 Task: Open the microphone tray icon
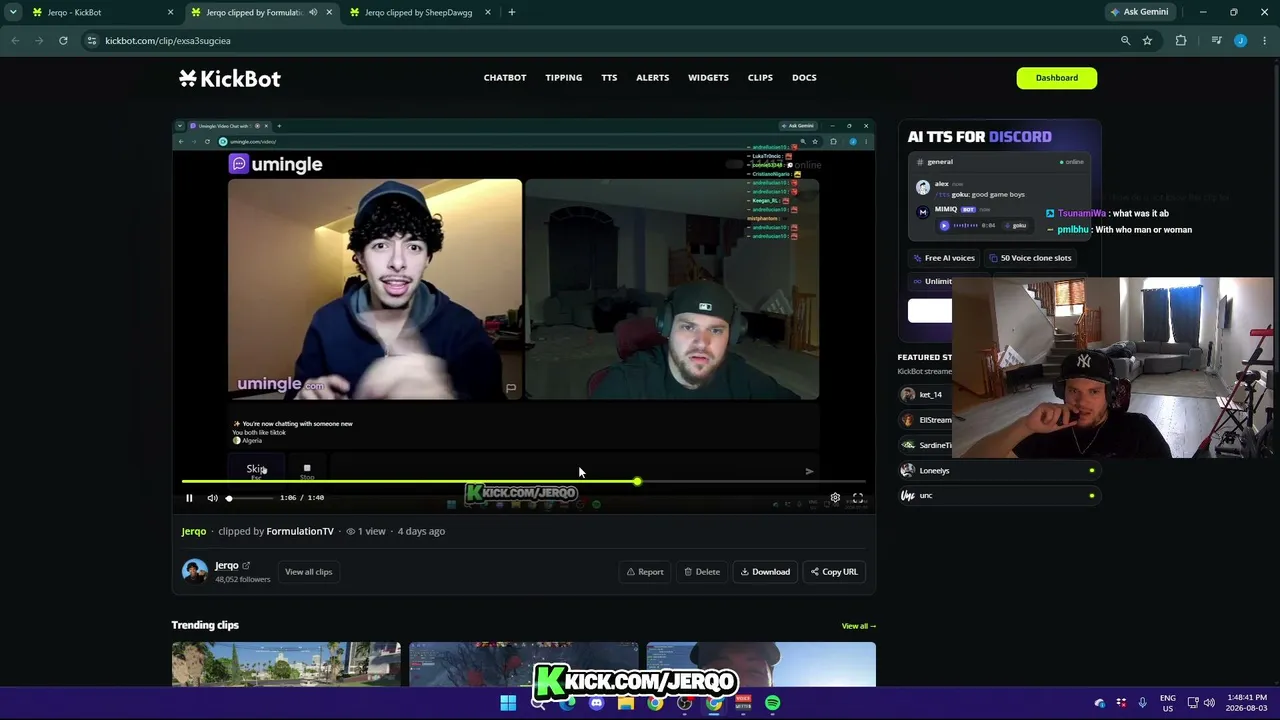click(x=1142, y=703)
